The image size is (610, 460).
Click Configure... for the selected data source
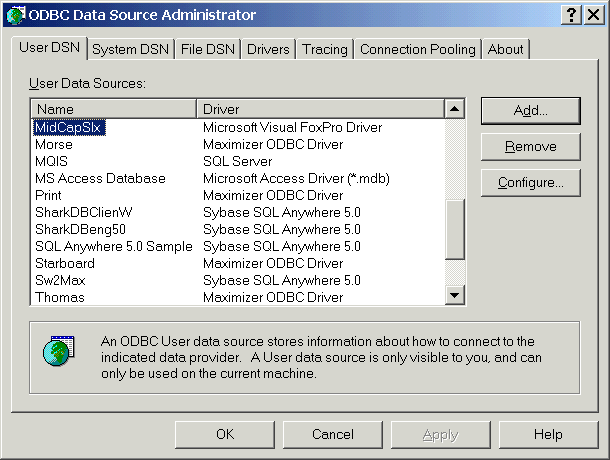pyautogui.click(x=531, y=183)
